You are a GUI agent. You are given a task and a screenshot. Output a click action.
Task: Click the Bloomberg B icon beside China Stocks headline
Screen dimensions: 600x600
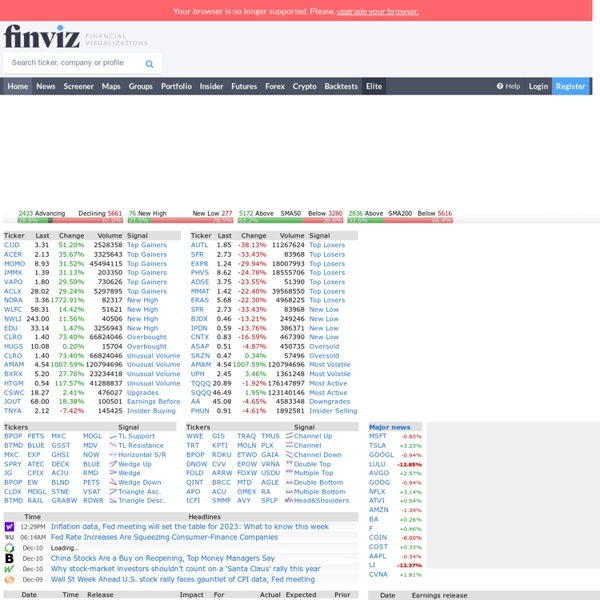click(9, 558)
